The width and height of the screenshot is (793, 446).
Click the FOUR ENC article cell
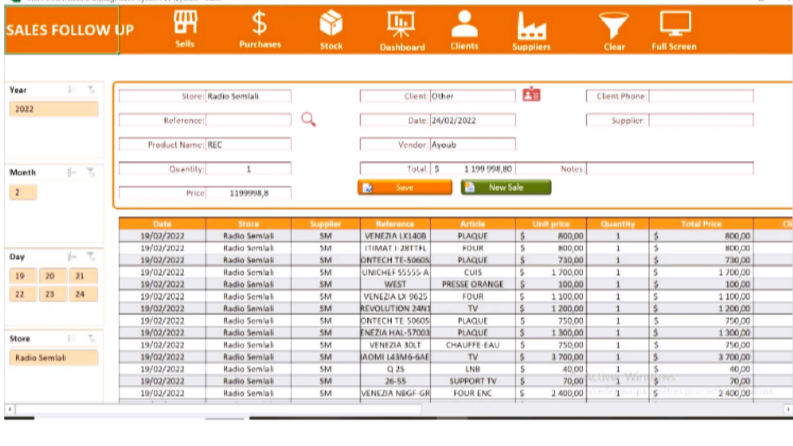click(472, 393)
